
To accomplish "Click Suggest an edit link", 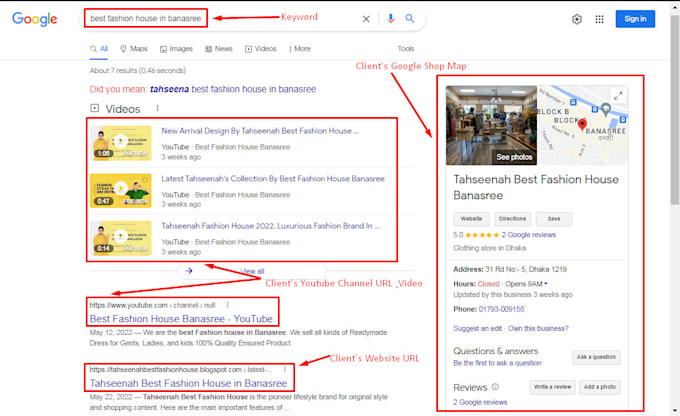I will 477,328.
